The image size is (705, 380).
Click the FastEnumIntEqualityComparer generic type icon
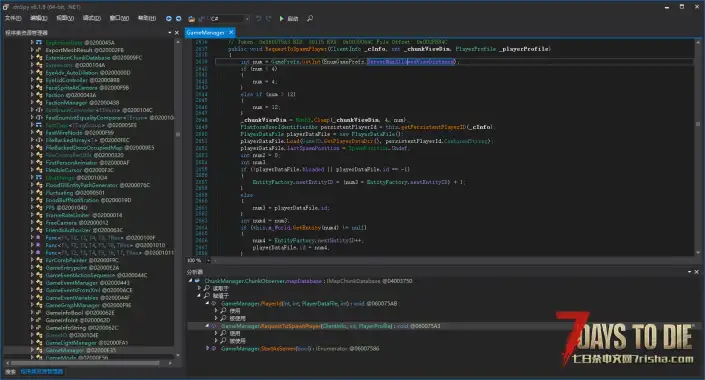pyautogui.click(x=39, y=117)
